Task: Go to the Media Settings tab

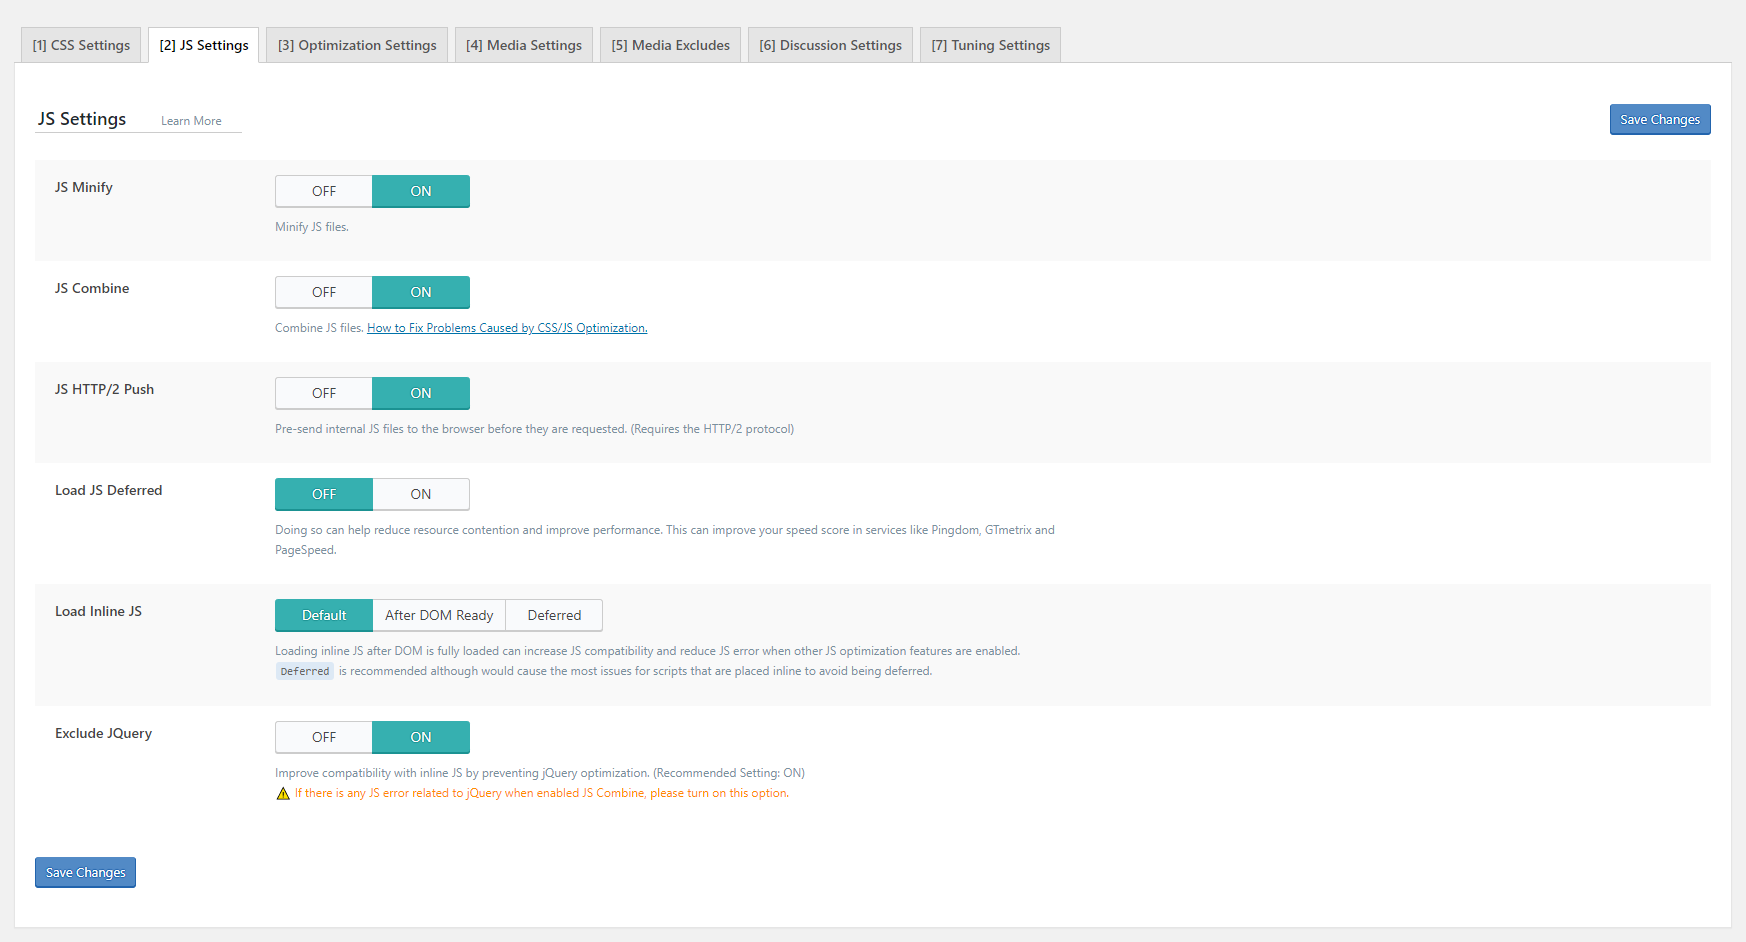Action: pos(524,45)
